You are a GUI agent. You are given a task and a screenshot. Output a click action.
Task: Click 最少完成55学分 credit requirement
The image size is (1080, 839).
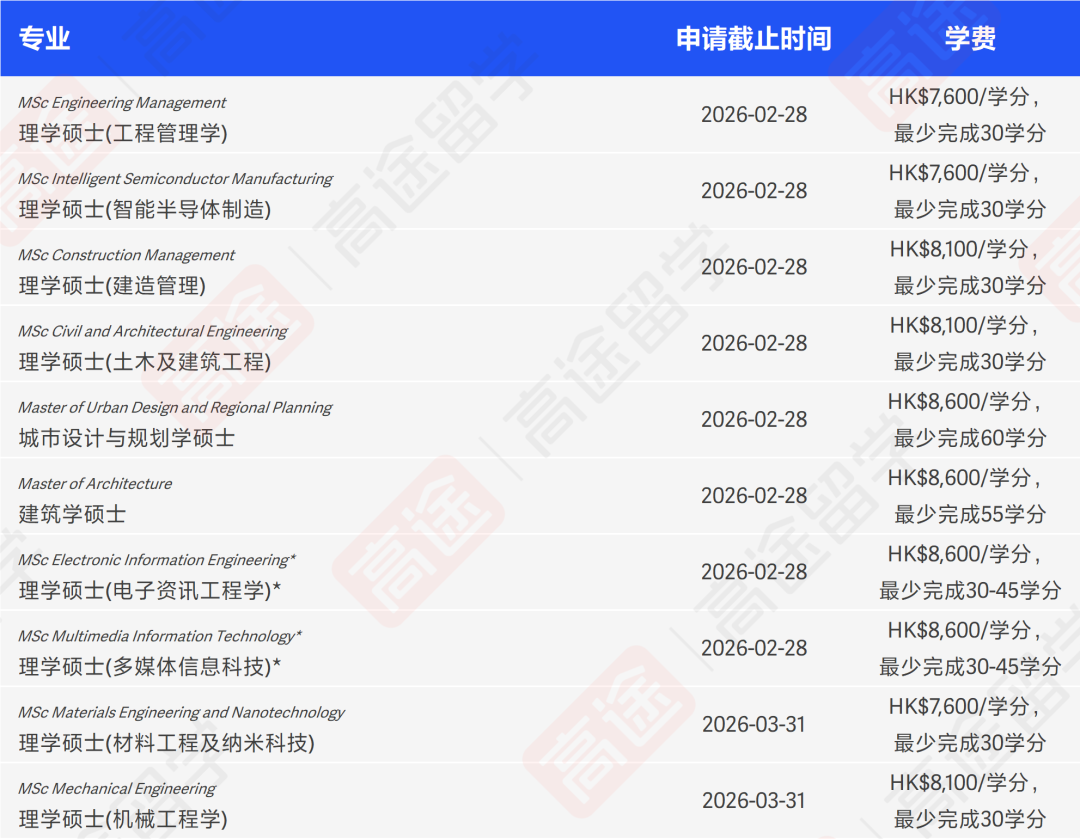click(970, 515)
